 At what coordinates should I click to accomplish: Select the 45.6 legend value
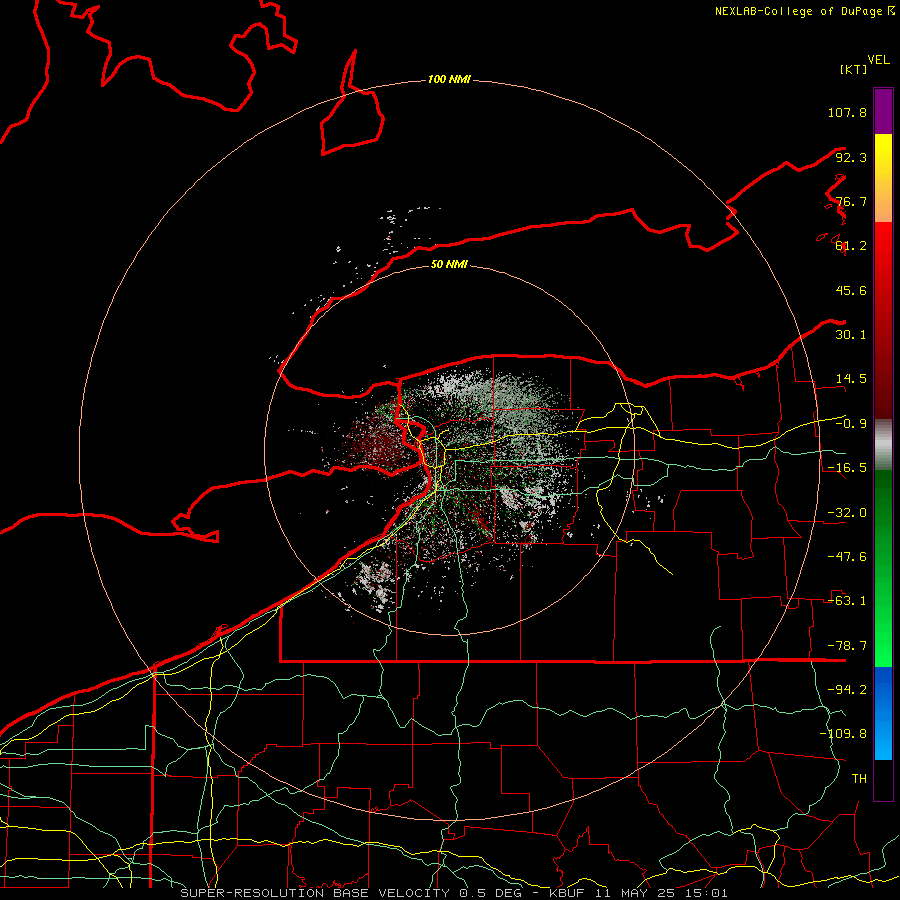coord(851,290)
